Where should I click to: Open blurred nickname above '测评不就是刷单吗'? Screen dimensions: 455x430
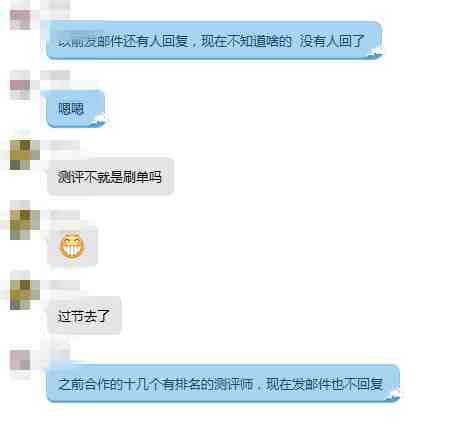65,145
